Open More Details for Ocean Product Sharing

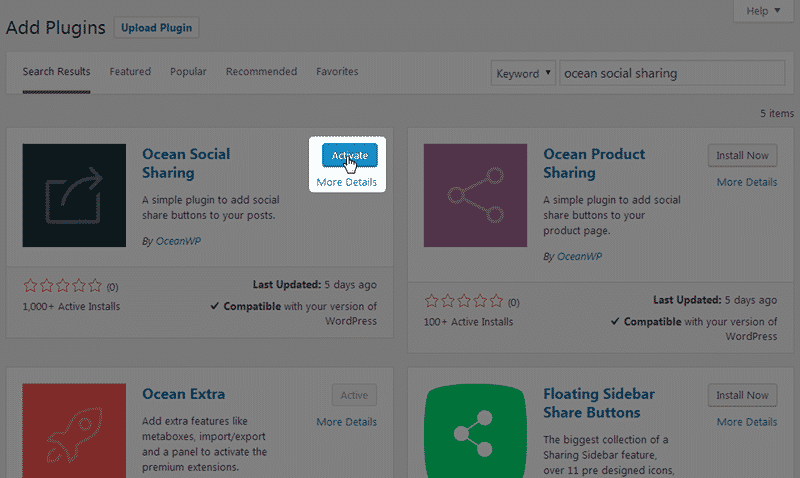[747, 182]
